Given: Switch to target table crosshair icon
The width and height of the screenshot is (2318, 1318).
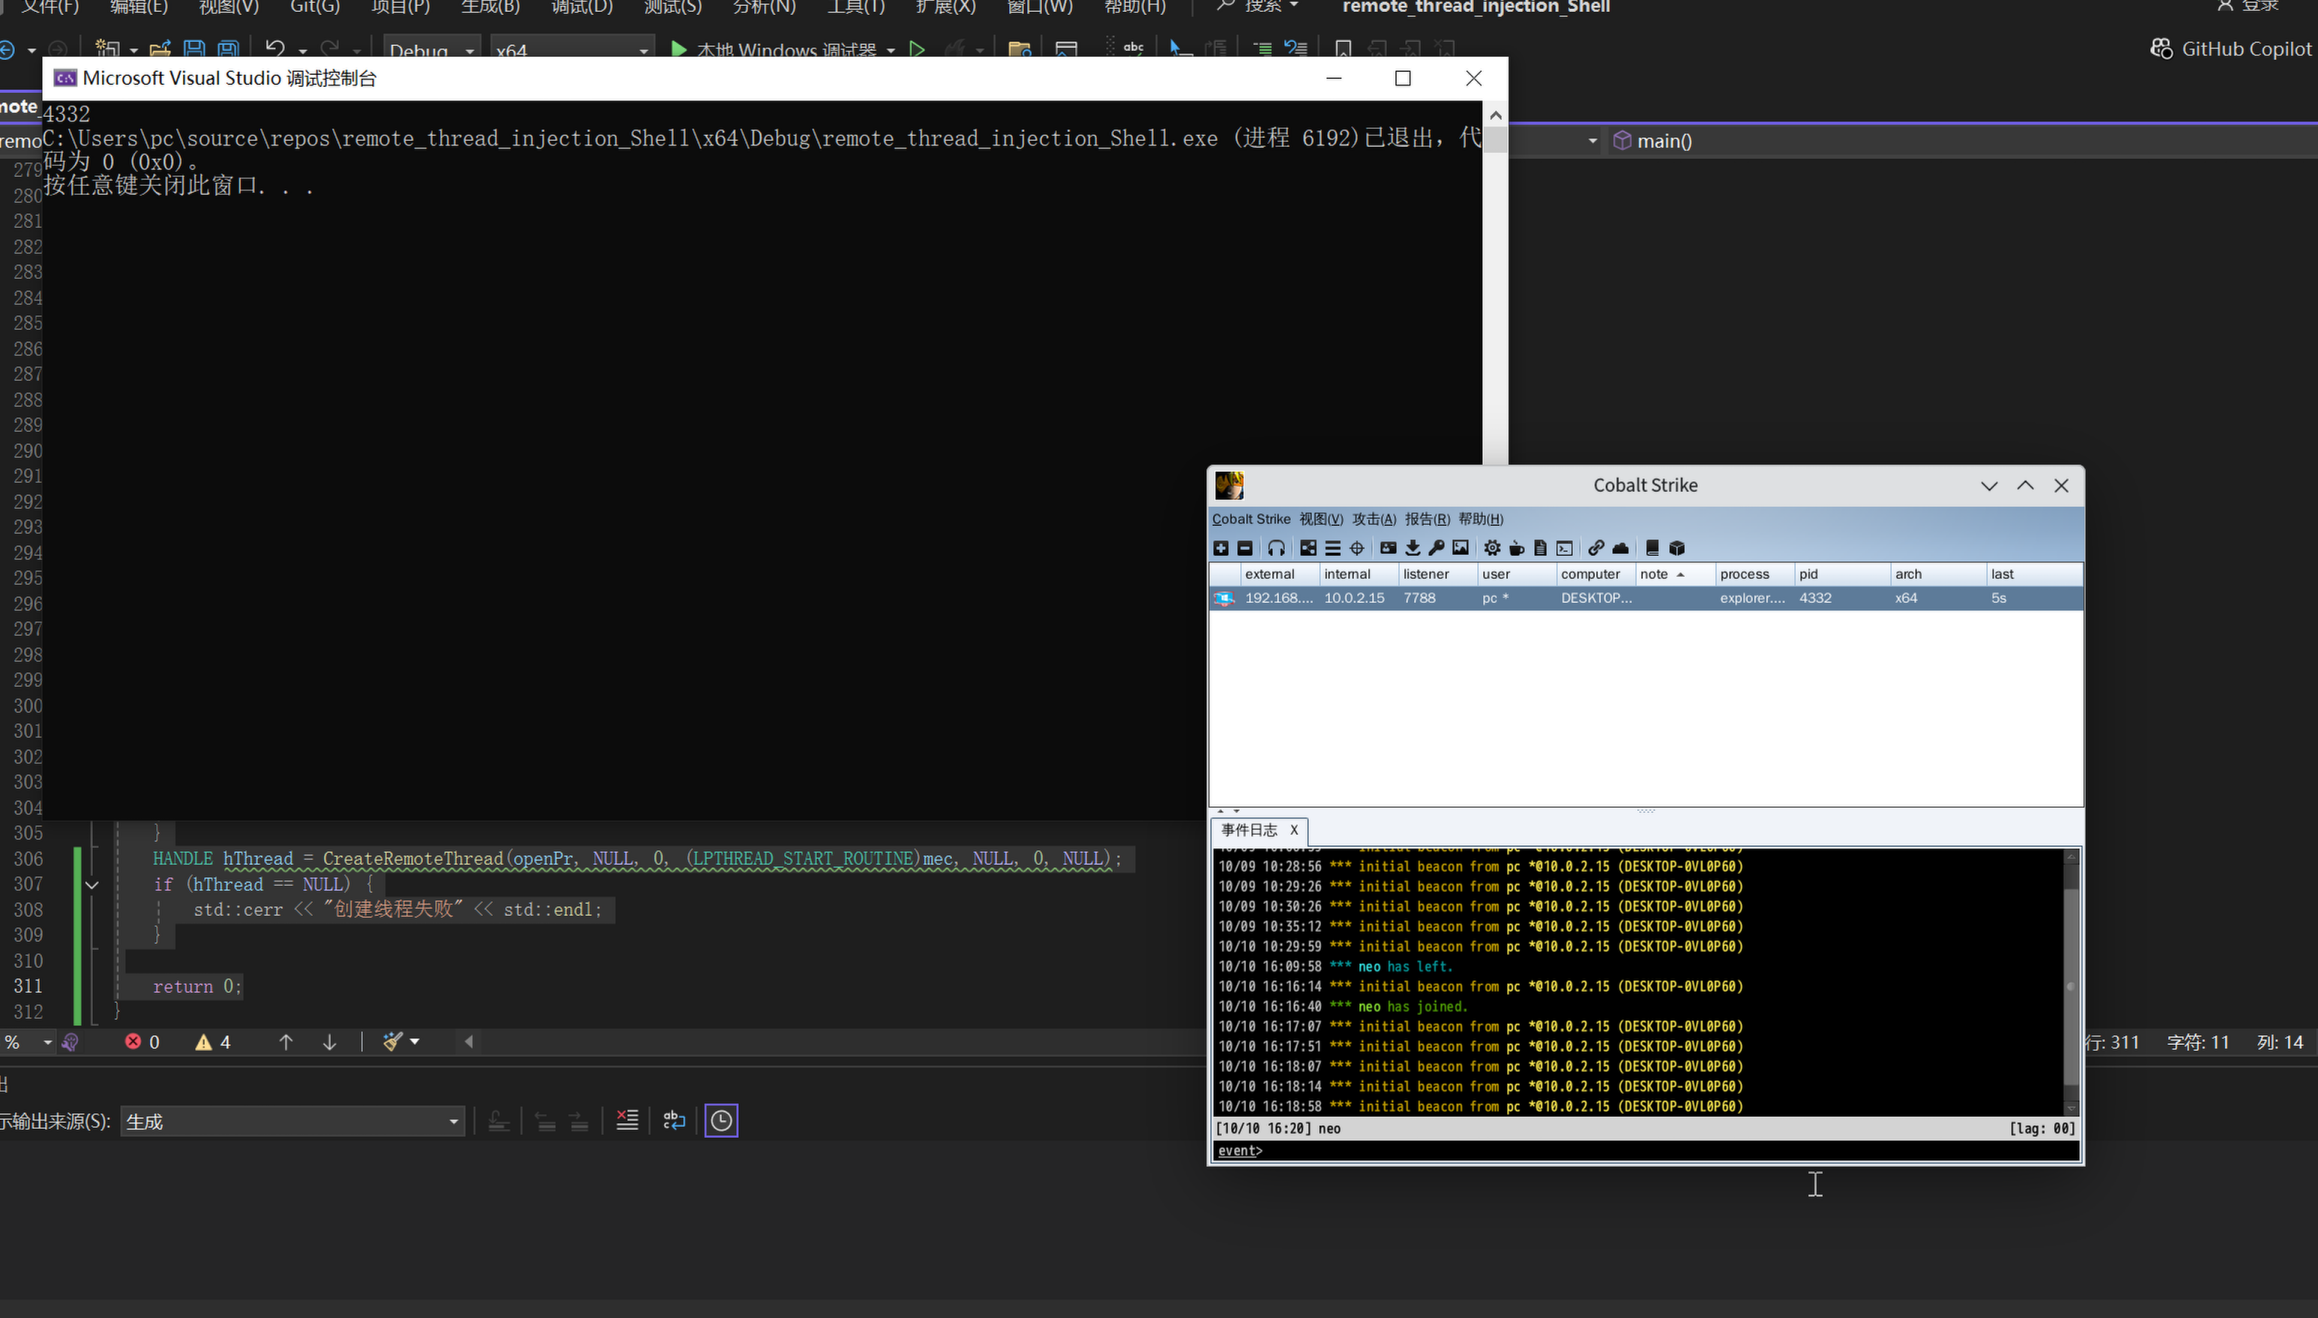Looking at the screenshot, I should click(x=1357, y=548).
